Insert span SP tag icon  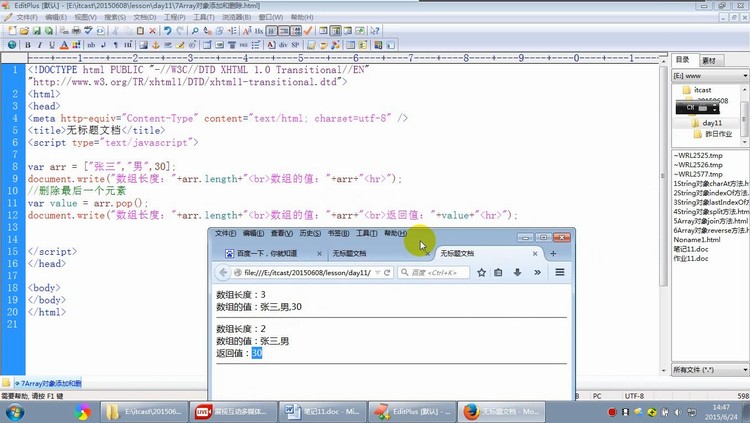tap(295, 45)
